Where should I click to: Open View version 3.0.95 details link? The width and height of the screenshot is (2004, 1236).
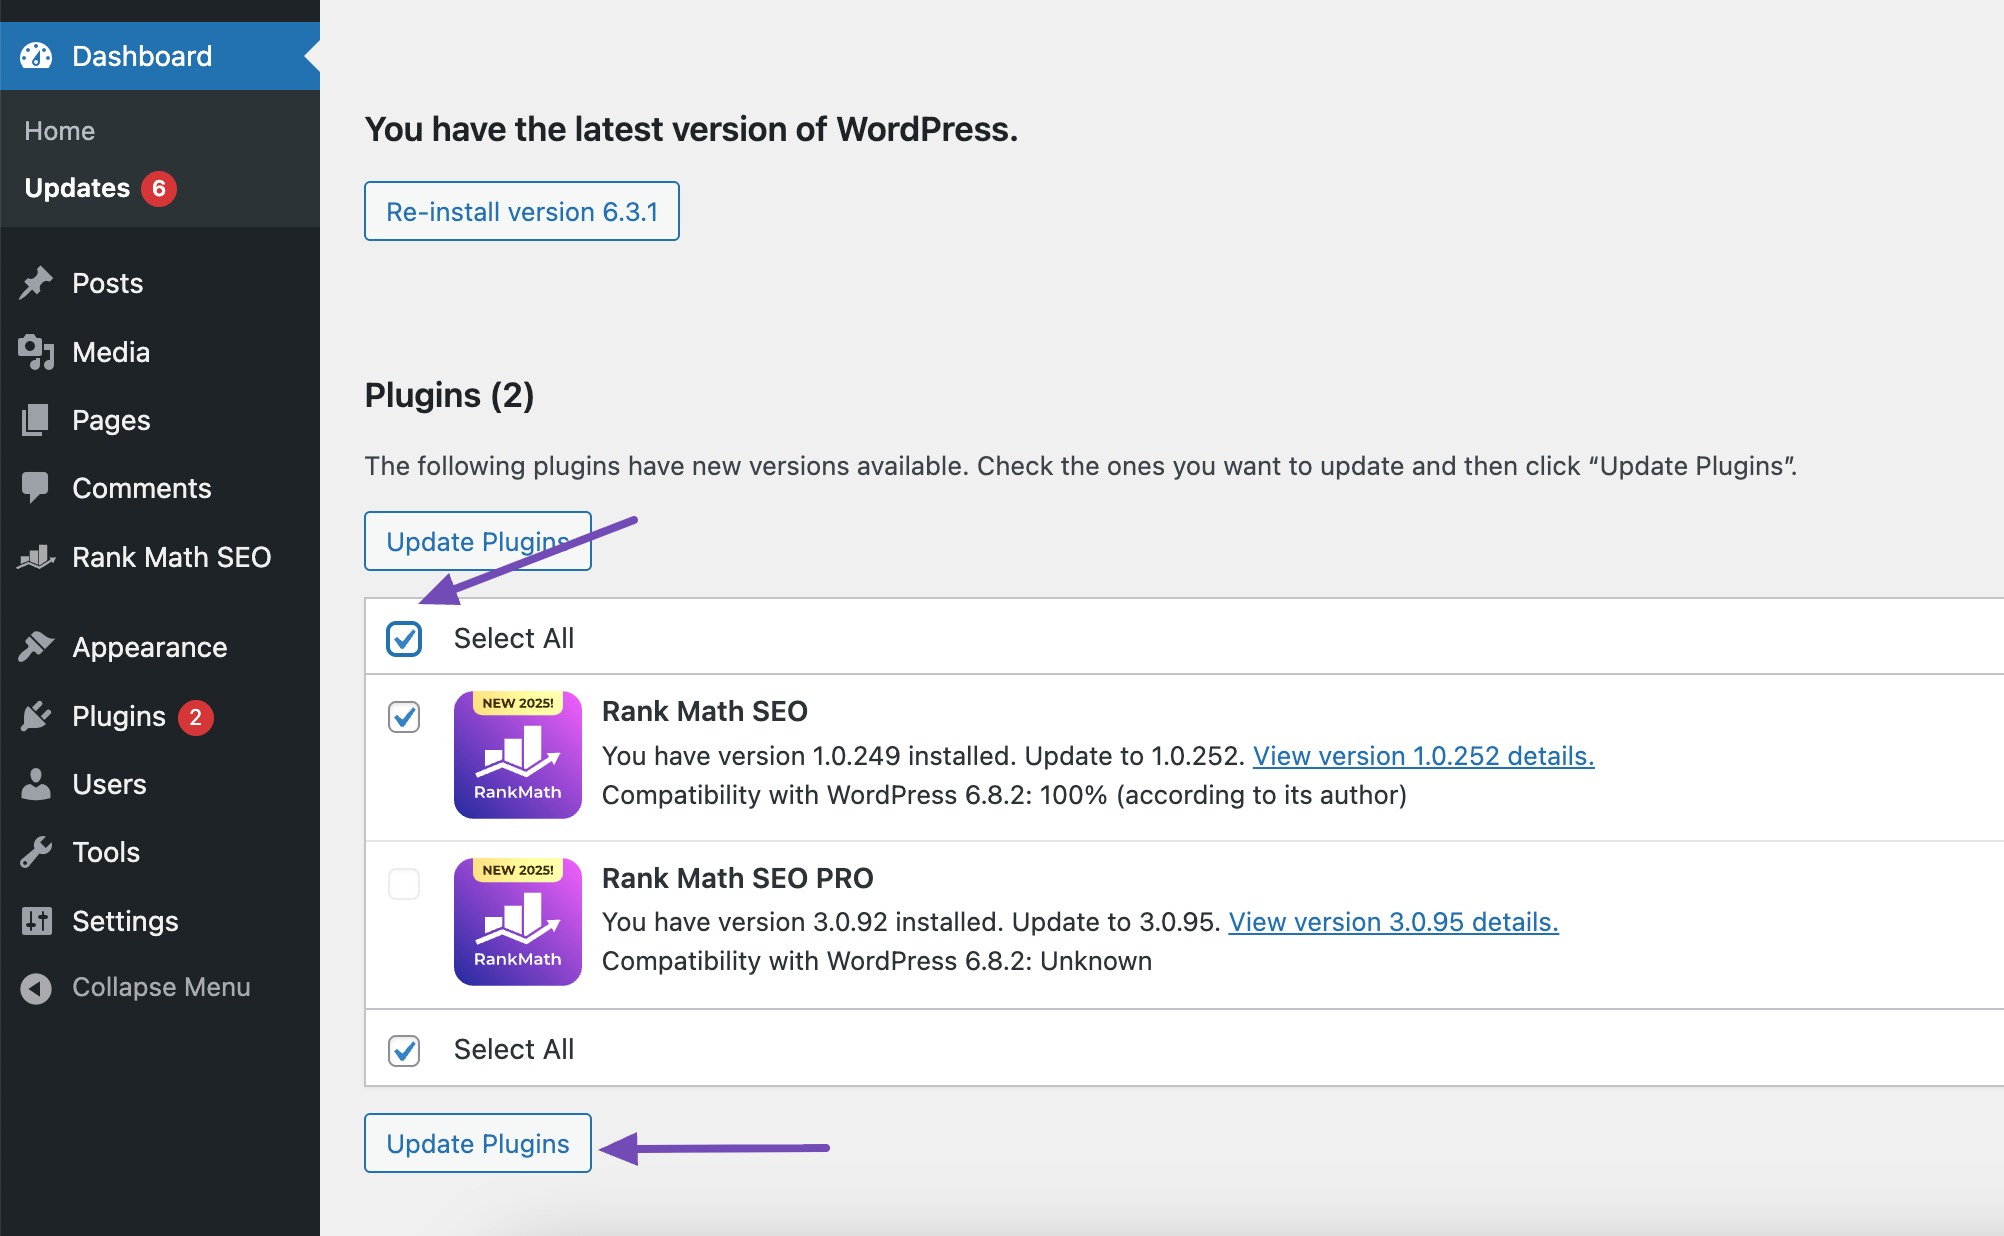pyautogui.click(x=1393, y=922)
